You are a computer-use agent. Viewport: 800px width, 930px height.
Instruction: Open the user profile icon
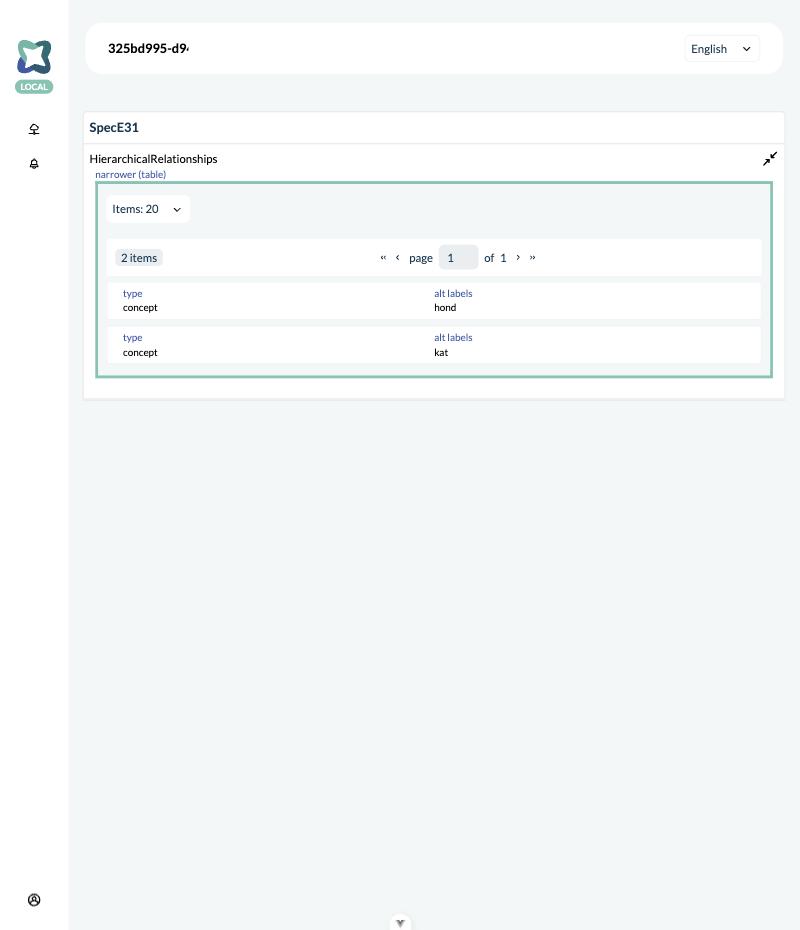coord(34,900)
